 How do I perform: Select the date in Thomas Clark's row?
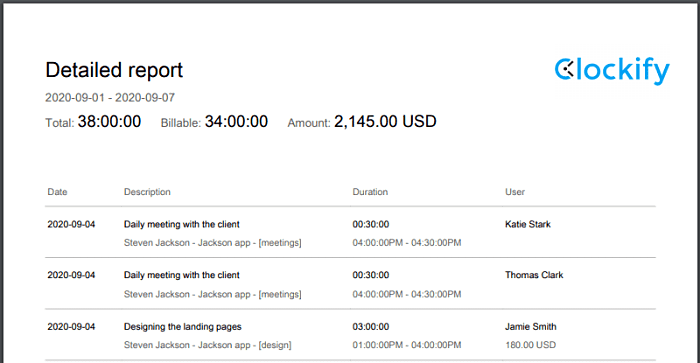point(71,275)
